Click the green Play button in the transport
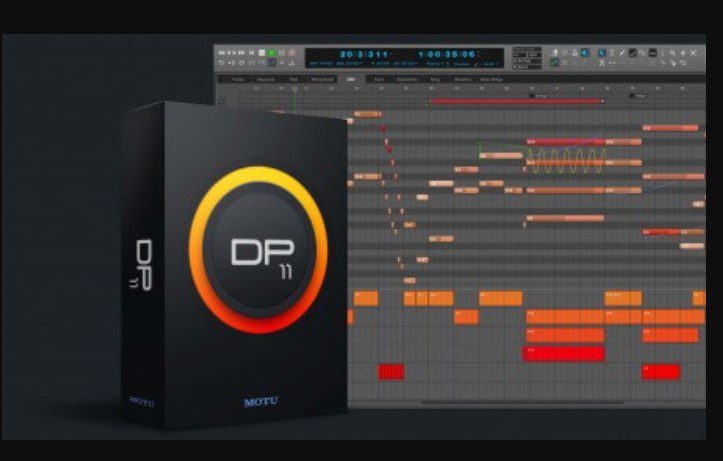The width and height of the screenshot is (723, 461). 272,53
